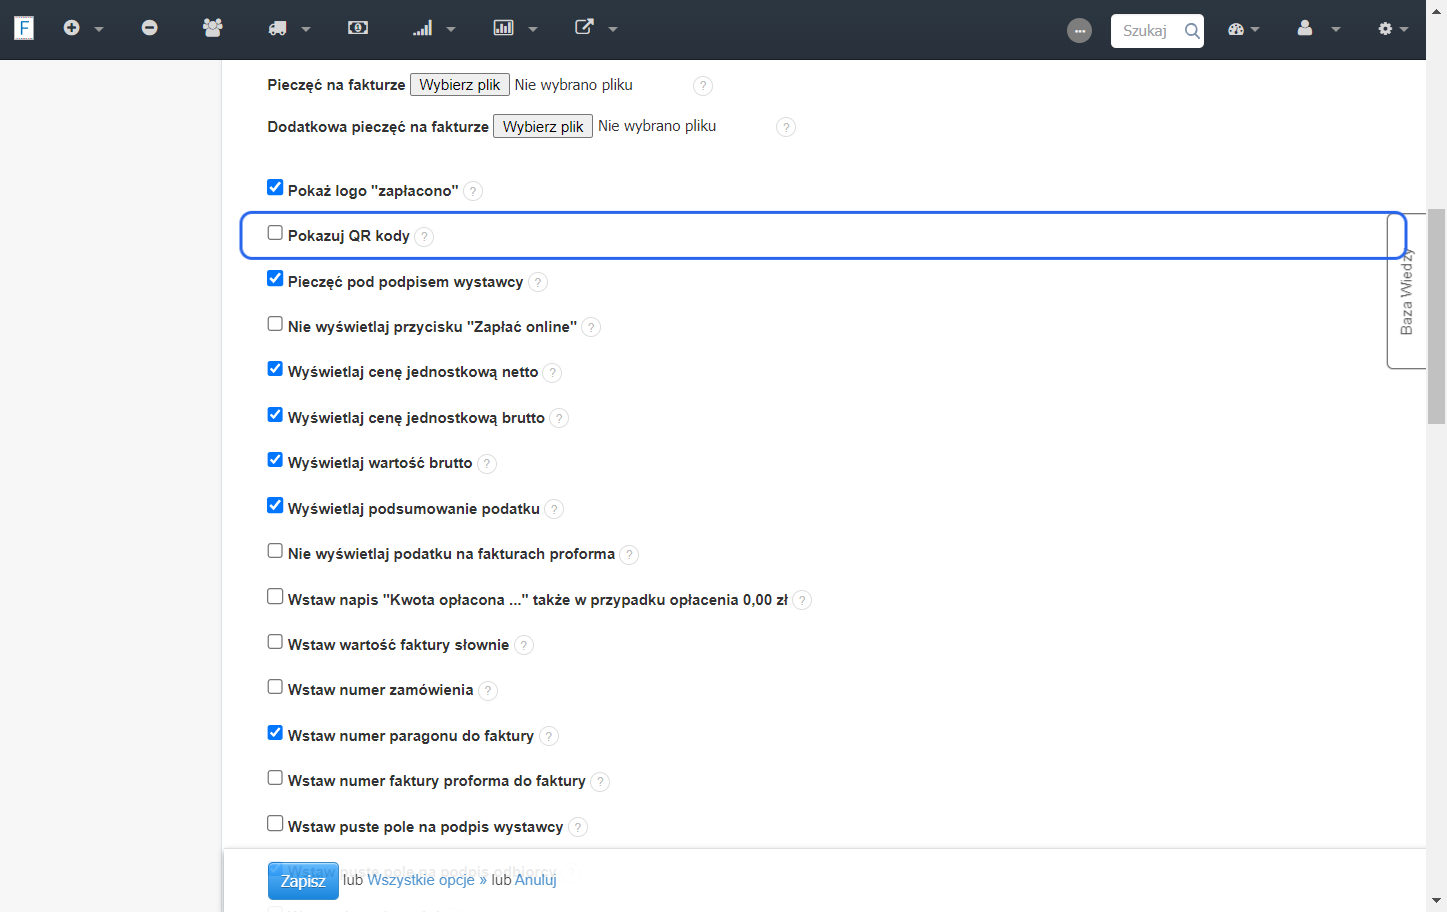Screen dimensions: 1447x912
Task: Uncheck Wstaw numer paragonu do faktury
Action: coord(275,733)
